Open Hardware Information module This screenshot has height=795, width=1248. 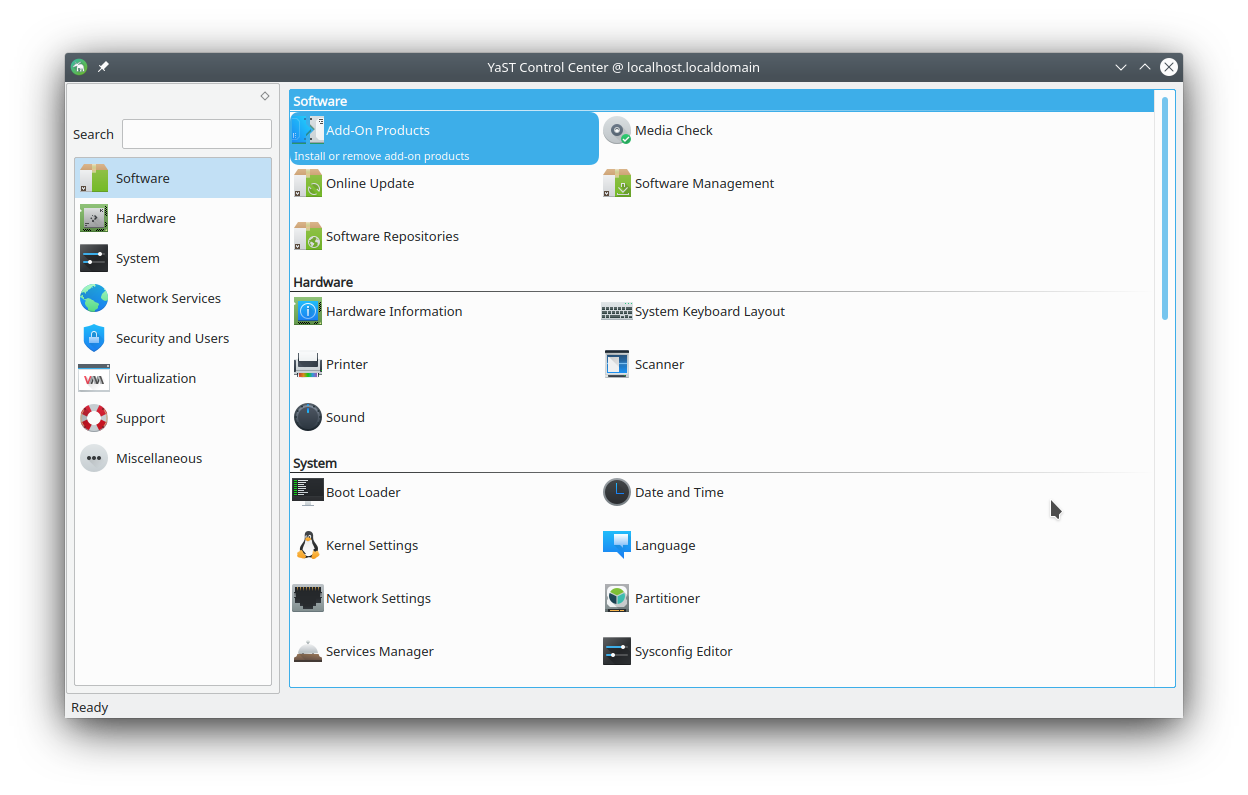(x=393, y=312)
